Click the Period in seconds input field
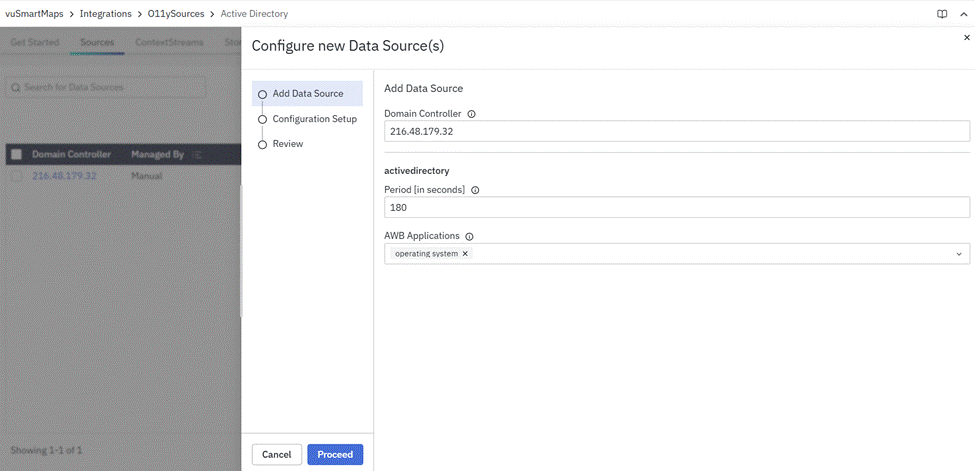 coord(676,207)
